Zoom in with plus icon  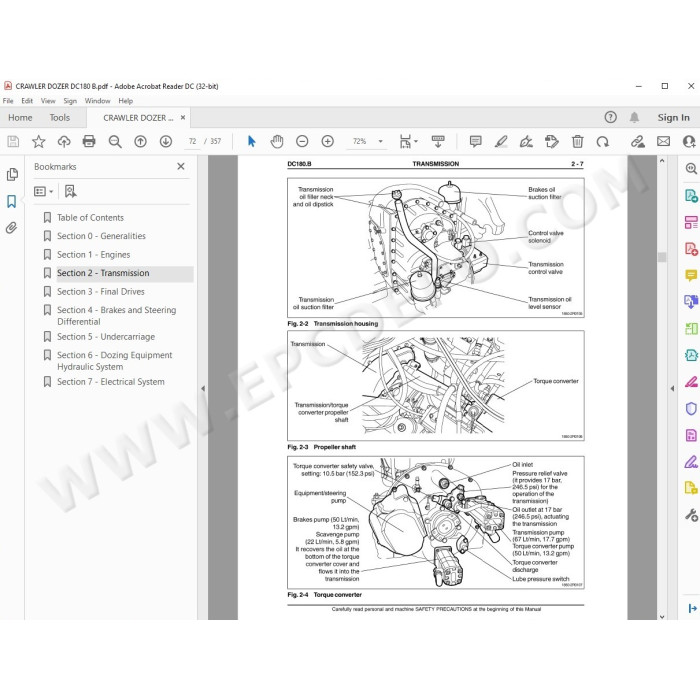point(328,142)
